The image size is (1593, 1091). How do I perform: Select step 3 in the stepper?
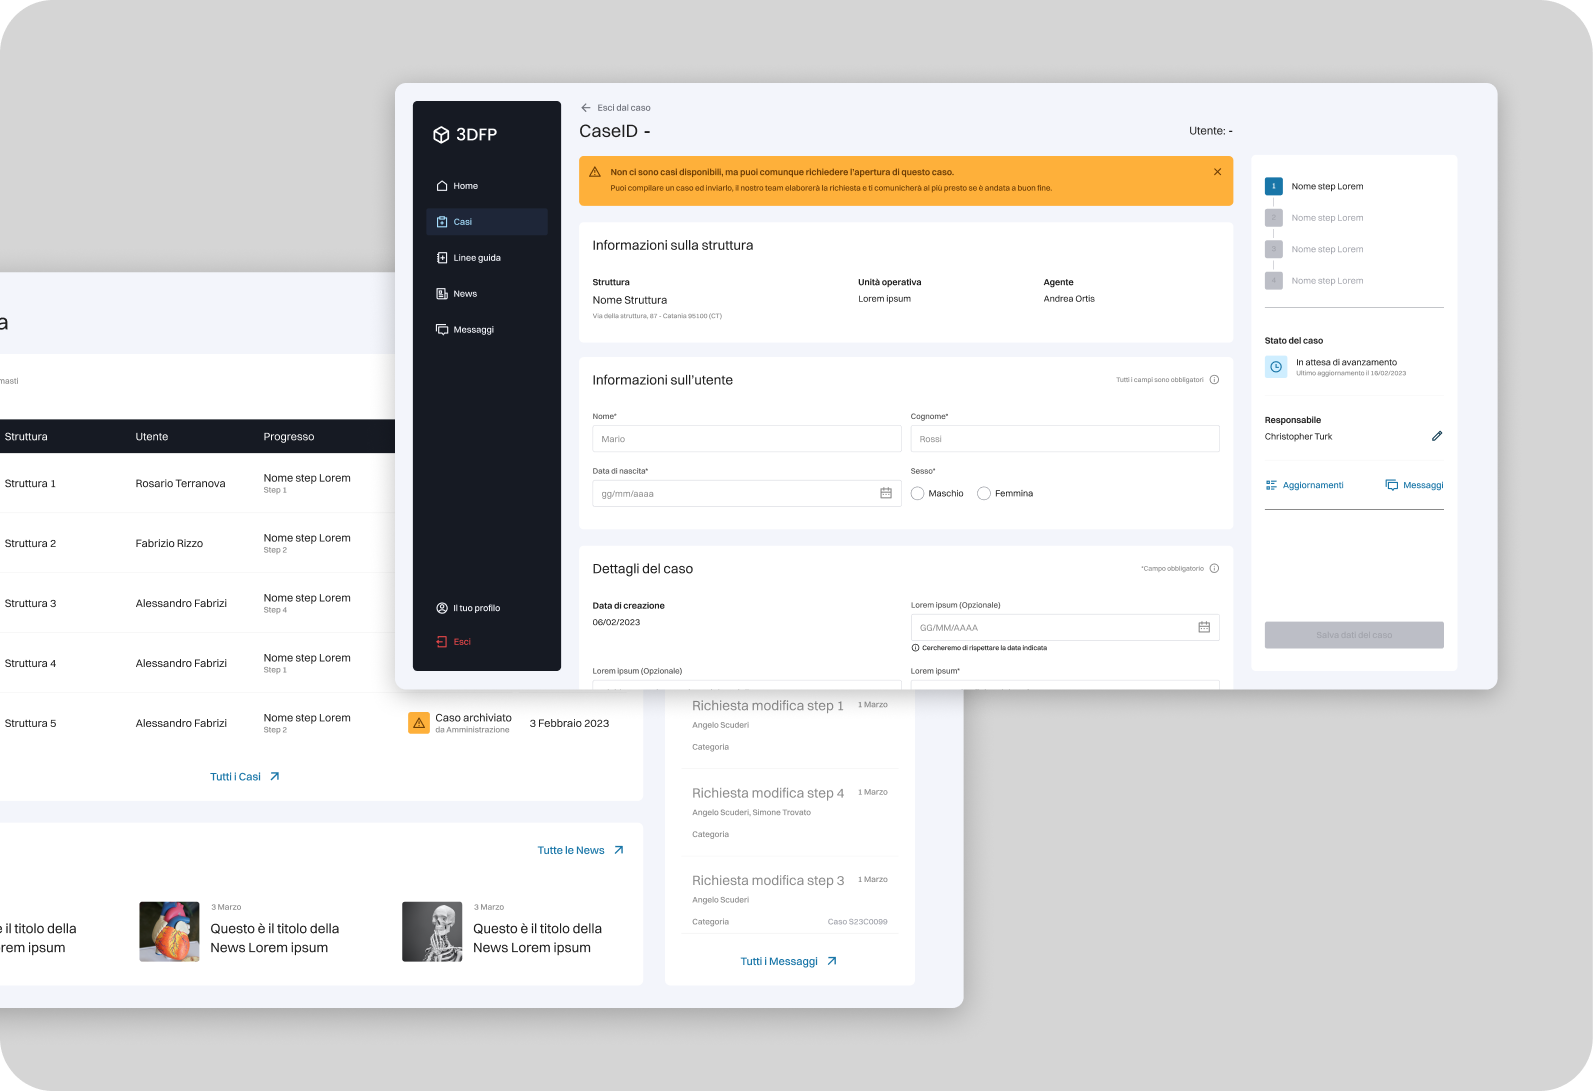click(1314, 249)
